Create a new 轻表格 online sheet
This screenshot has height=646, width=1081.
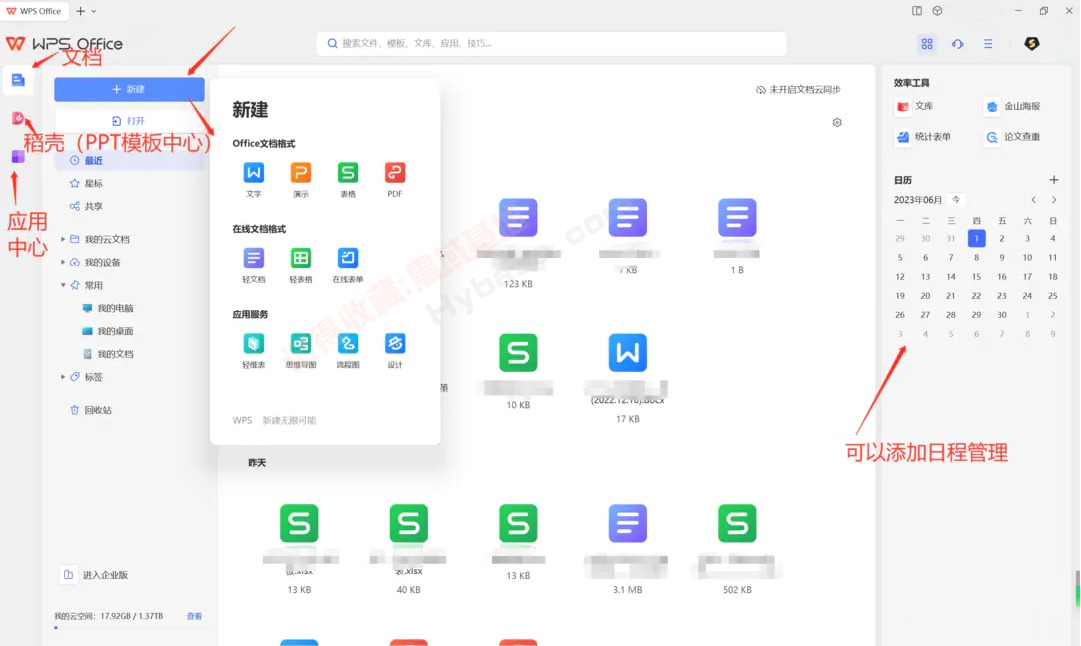point(301,265)
